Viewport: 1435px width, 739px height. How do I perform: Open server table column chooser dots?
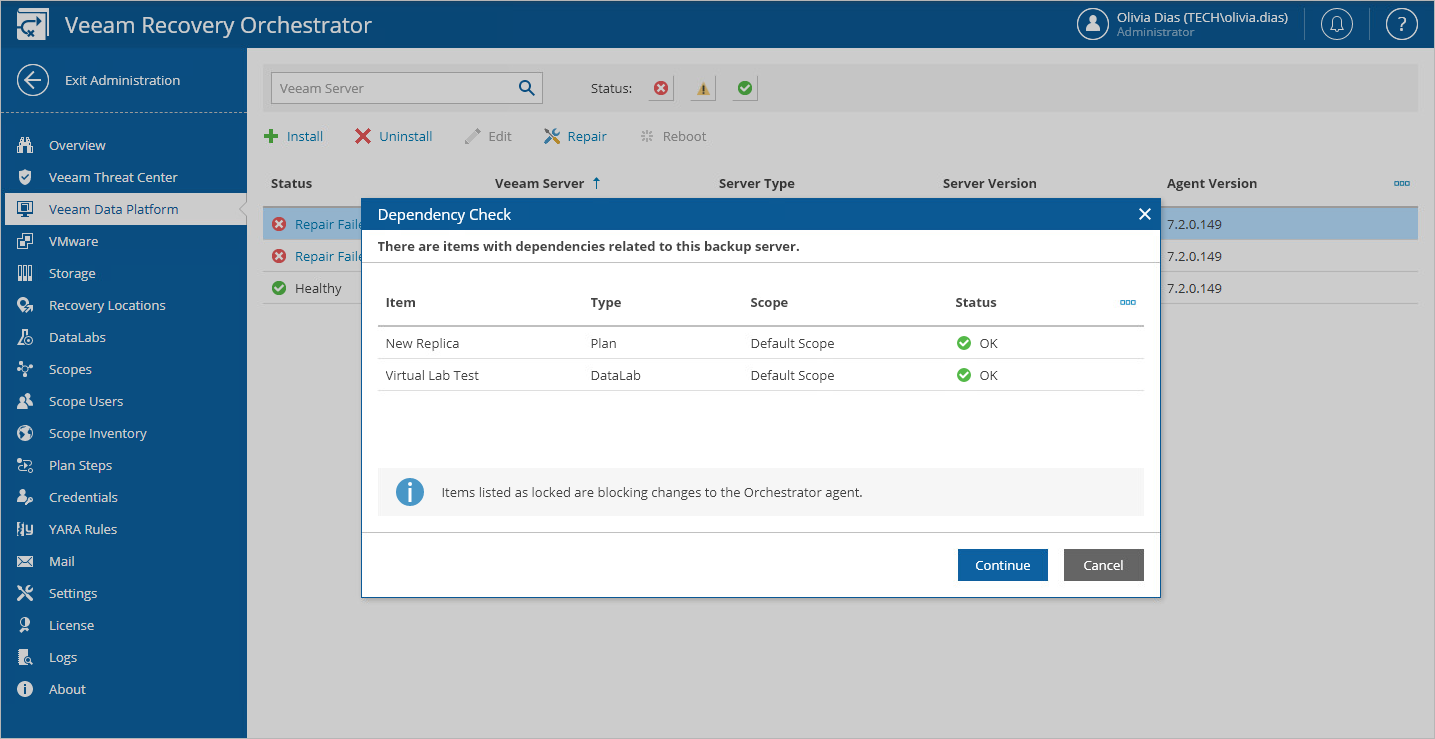pos(1402,183)
